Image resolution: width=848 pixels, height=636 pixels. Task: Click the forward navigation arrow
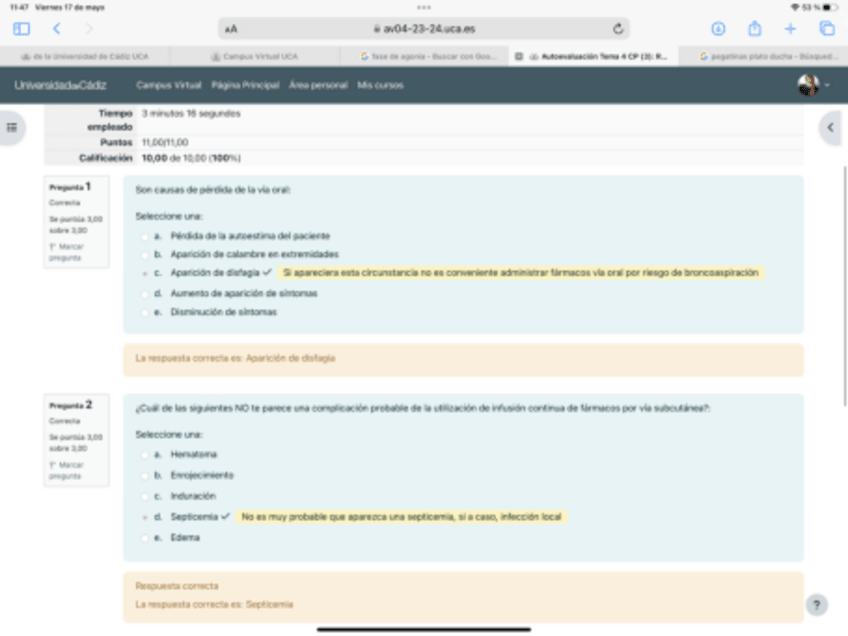[89, 29]
